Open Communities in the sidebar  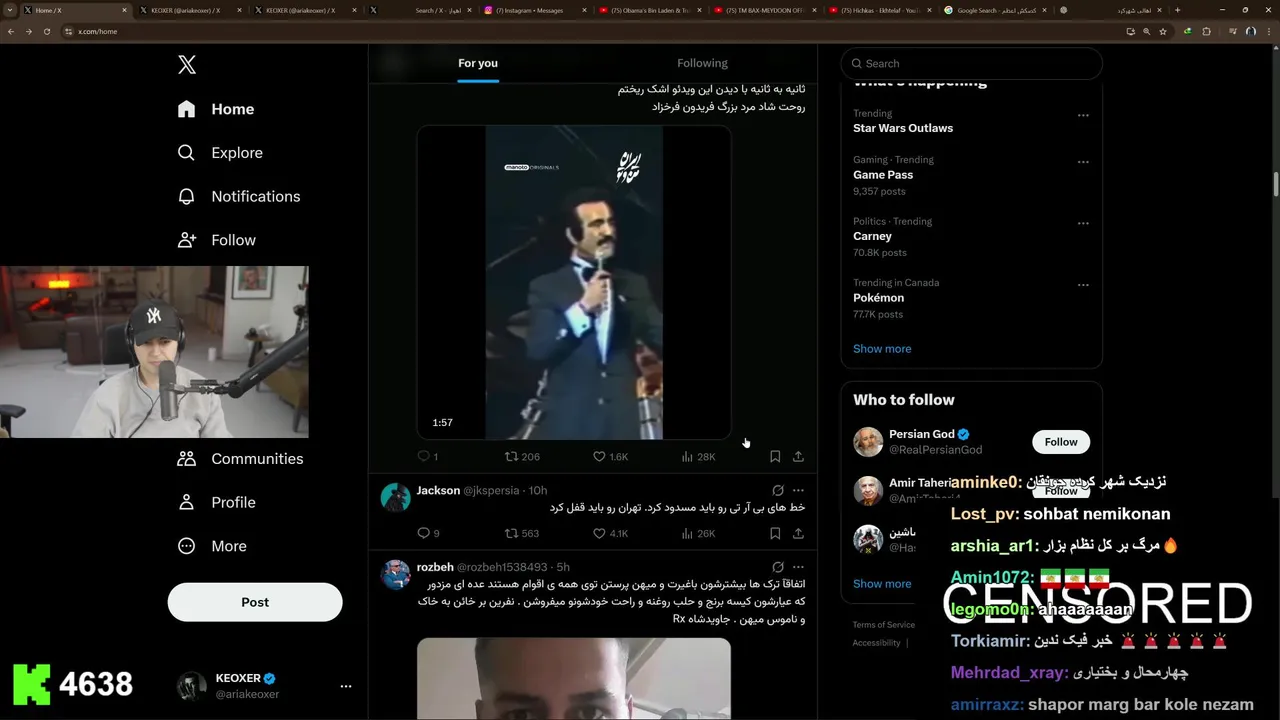pyautogui.click(x=240, y=459)
